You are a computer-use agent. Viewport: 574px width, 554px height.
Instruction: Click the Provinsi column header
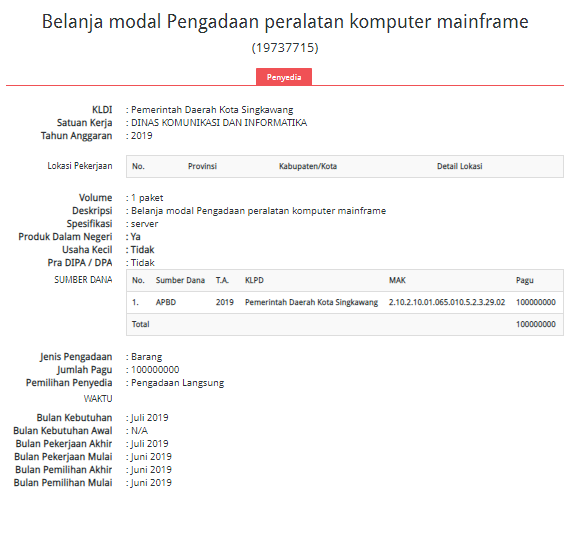point(202,166)
